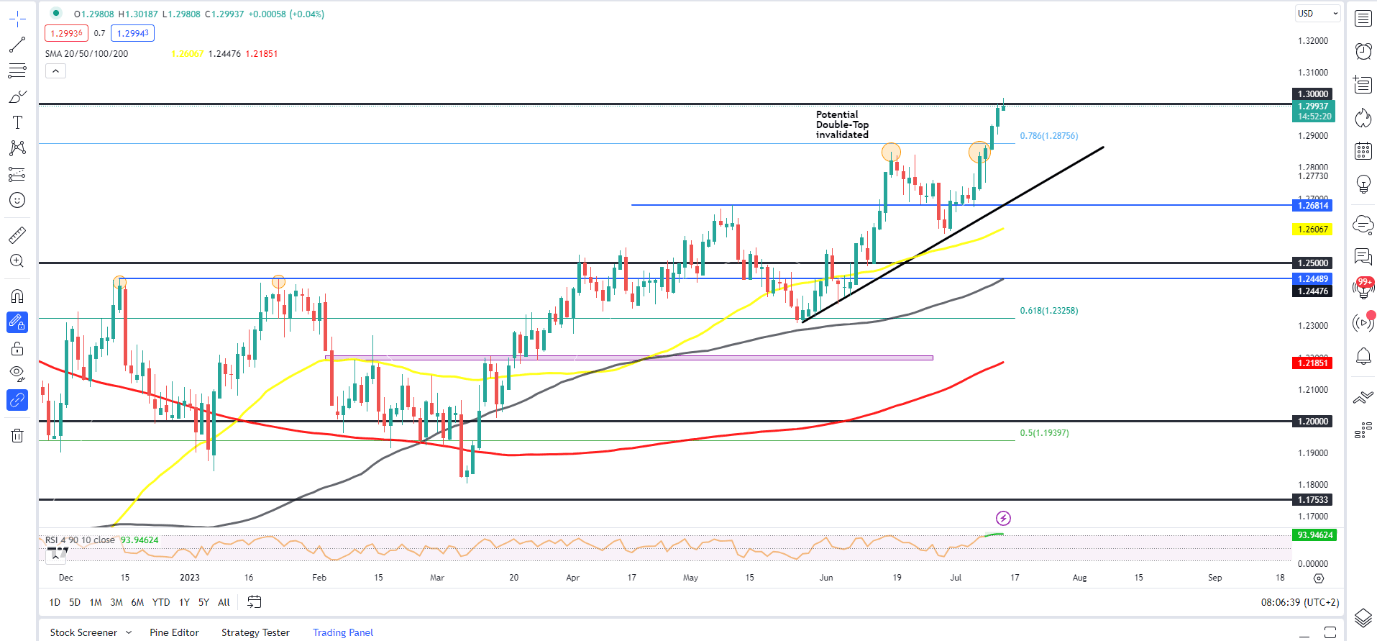Click the blue buy price 1.29943
This screenshot has width=1377, height=641.
pyautogui.click(x=131, y=33)
